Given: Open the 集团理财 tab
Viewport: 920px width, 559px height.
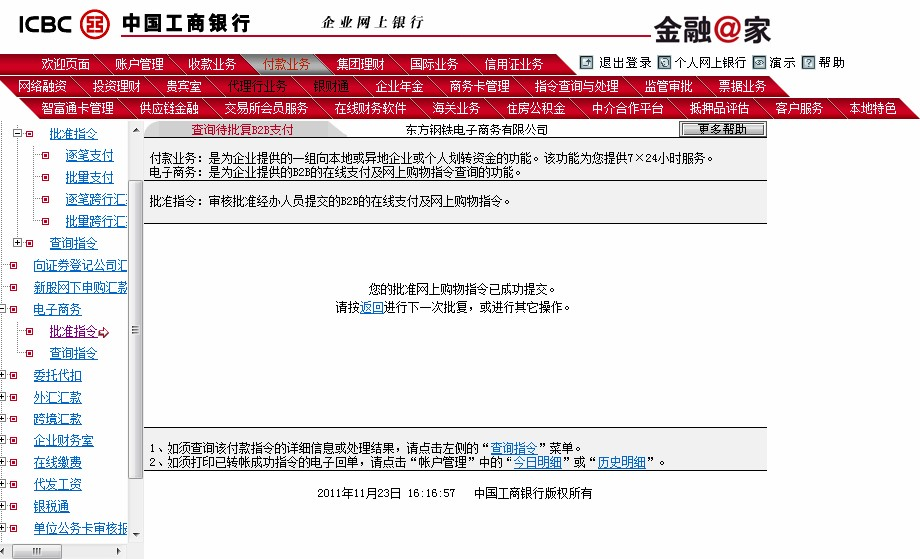Looking at the screenshot, I should coord(360,64).
